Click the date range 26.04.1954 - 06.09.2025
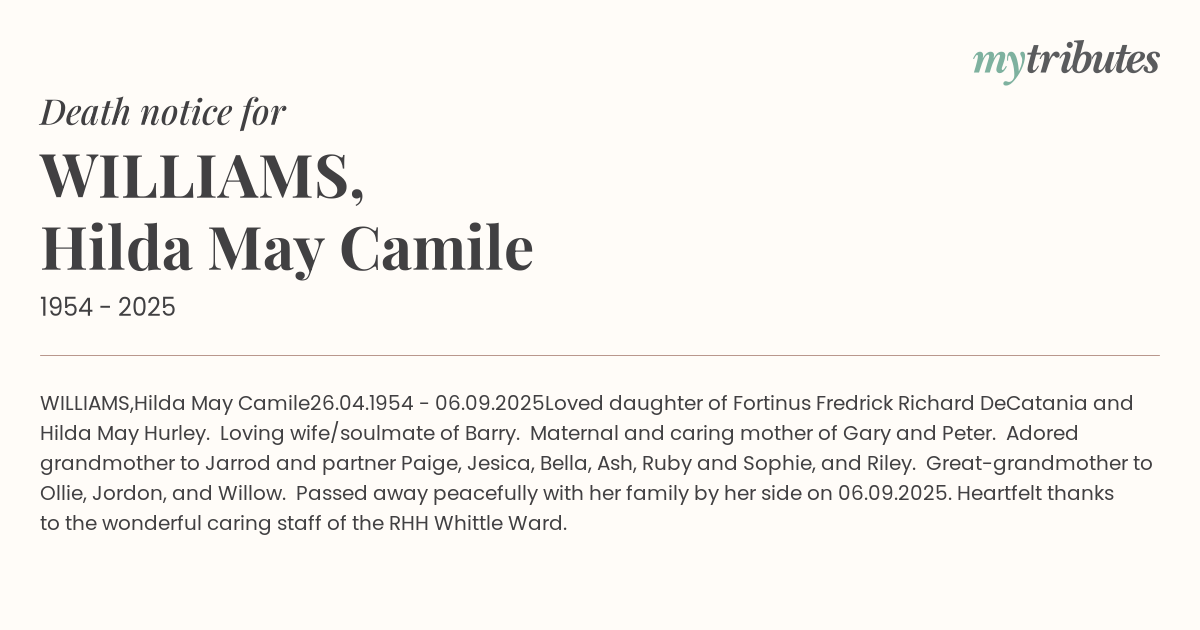 click(427, 404)
